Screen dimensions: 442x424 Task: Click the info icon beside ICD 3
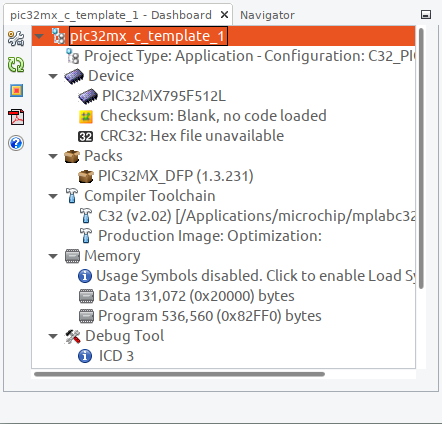pyautogui.click(x=85, y=356)
